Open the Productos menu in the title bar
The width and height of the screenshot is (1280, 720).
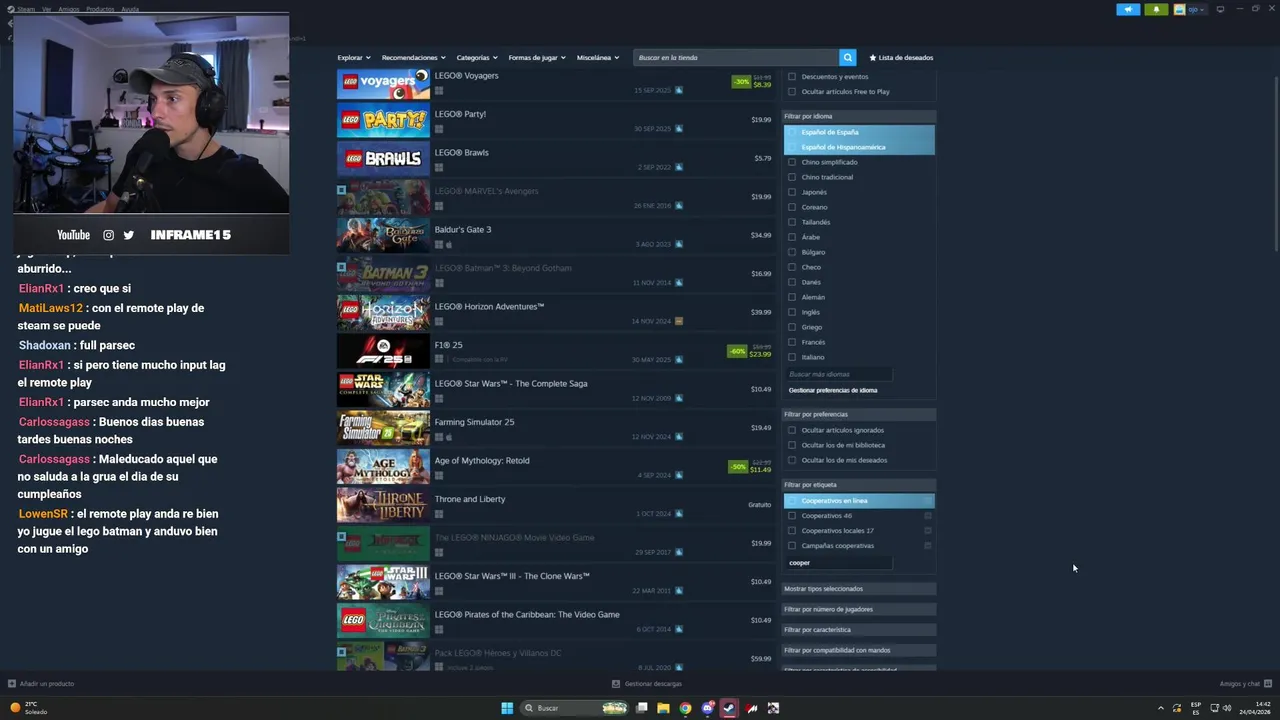coord(100,9)
